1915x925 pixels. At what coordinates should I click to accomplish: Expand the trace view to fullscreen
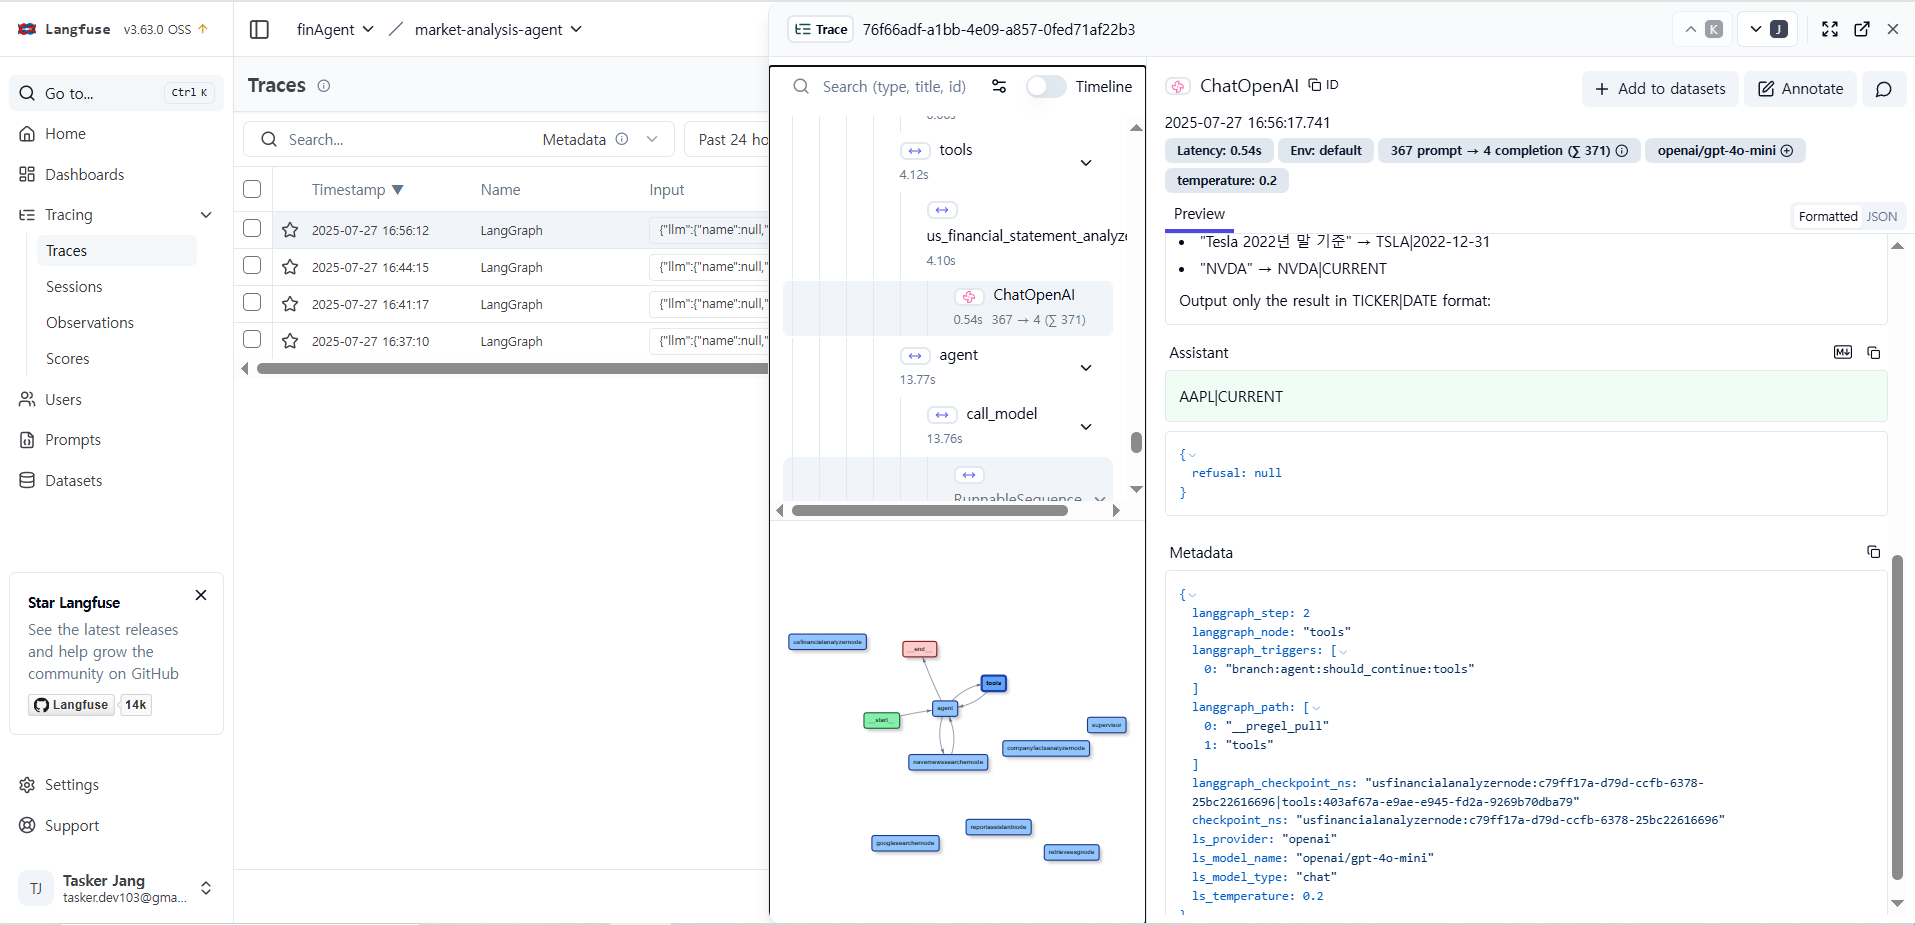[x=1830, y=29]
